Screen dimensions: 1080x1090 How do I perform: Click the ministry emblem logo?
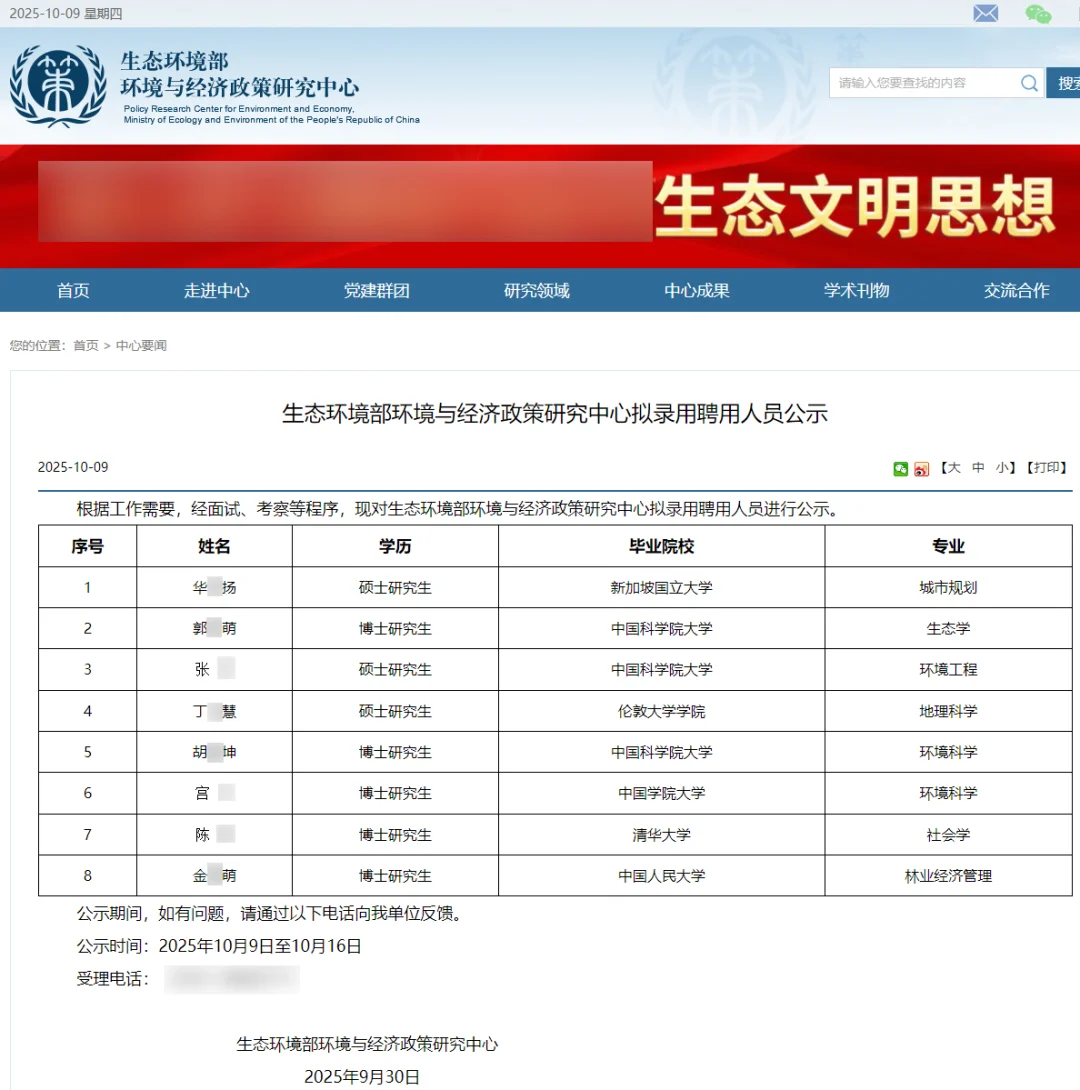tap(58, 86)
